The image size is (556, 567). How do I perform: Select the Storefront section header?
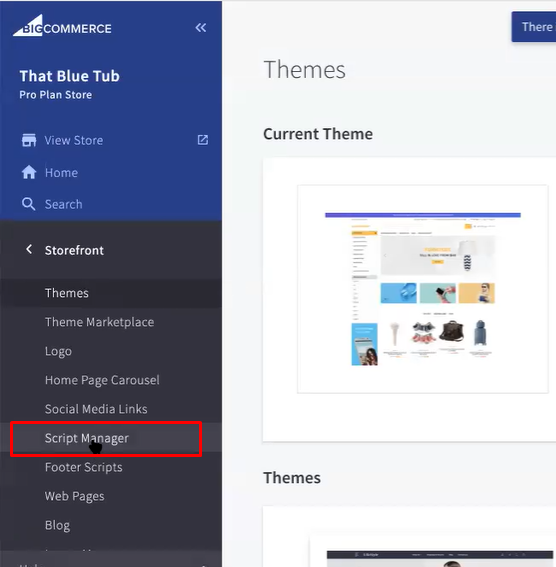[x=74, y=250]
